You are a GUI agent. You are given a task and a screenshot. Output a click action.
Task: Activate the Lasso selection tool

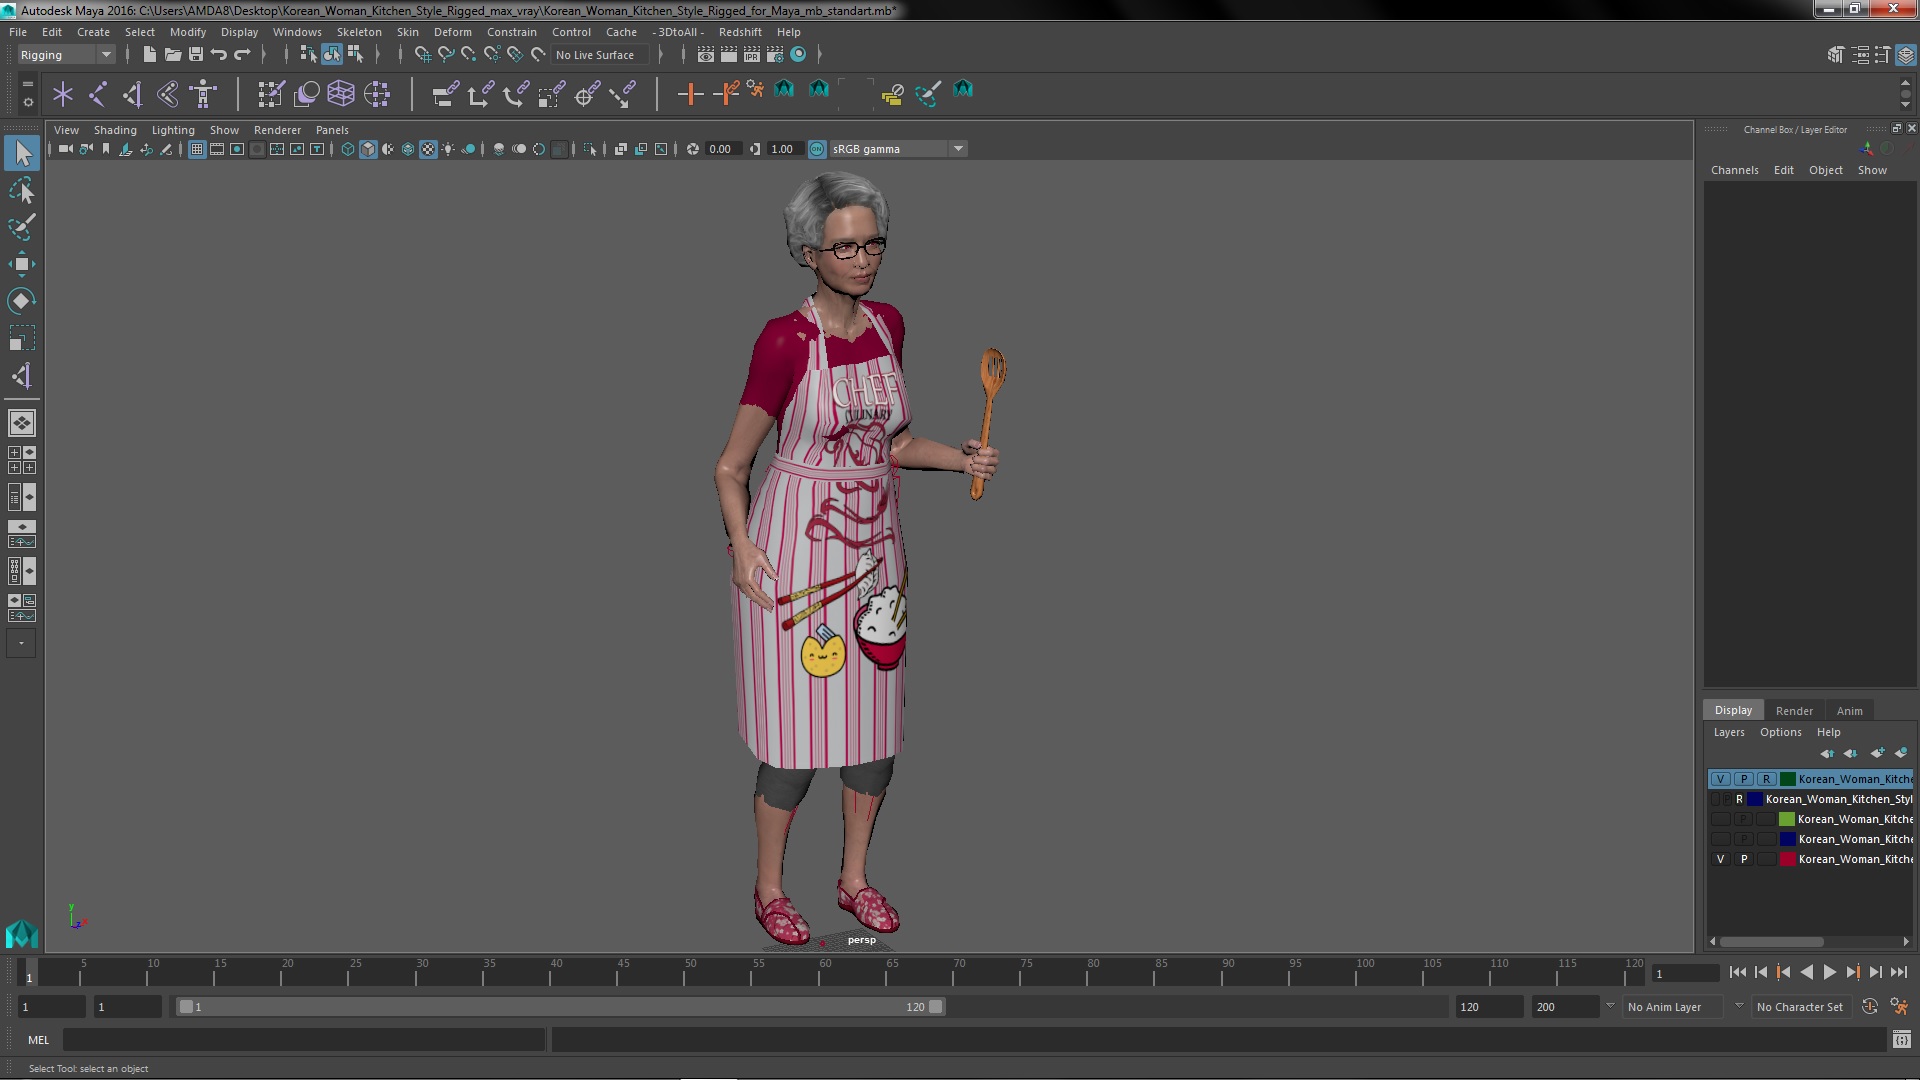[21, 190]
